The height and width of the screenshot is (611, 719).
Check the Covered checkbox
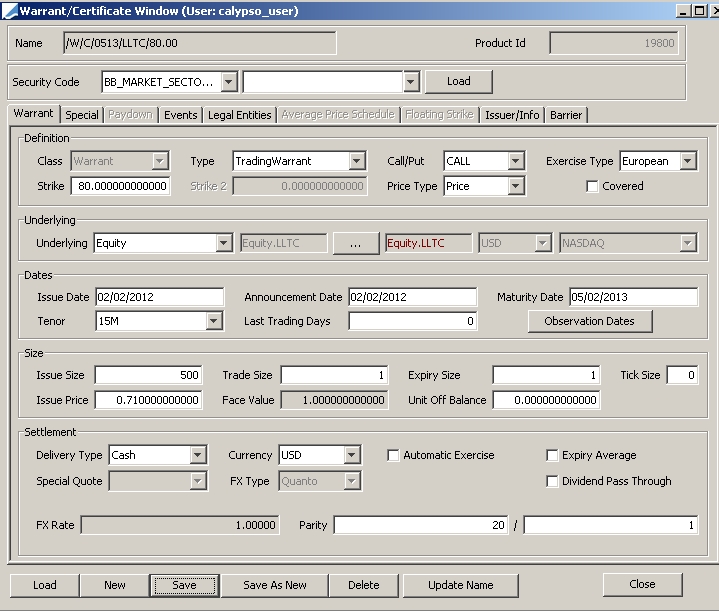pos(592,186)
